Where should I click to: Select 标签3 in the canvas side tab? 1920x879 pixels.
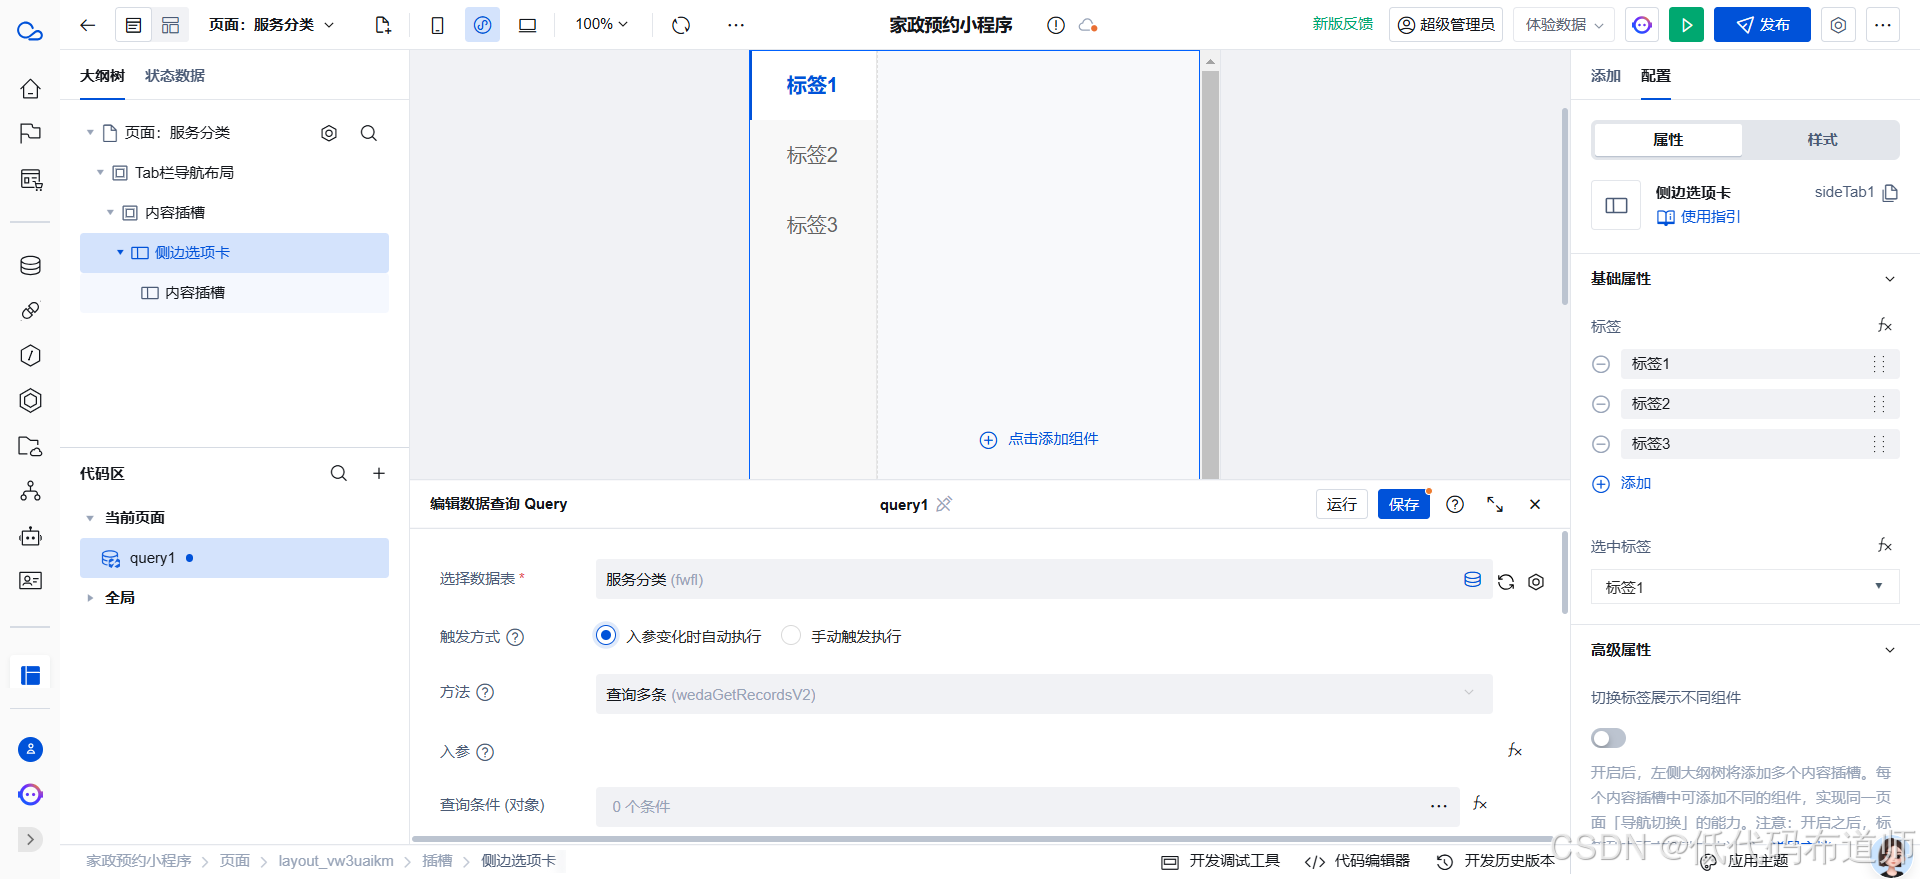(x=812, y=225)
